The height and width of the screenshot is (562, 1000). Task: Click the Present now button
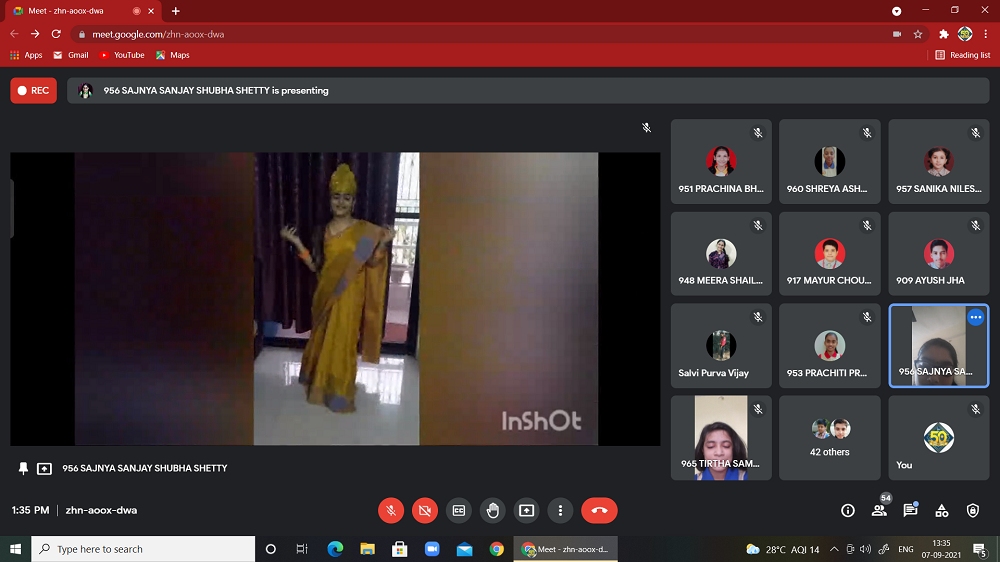pos(526,510)
